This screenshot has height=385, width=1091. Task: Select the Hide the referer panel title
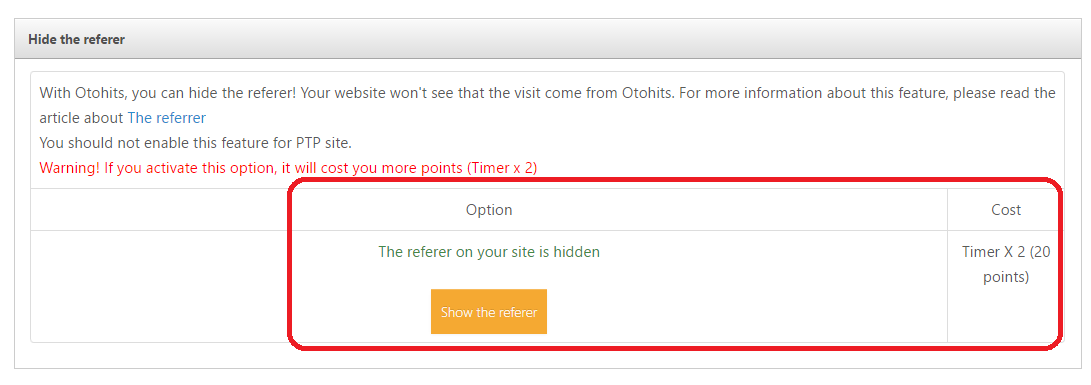tap(77, 39)
